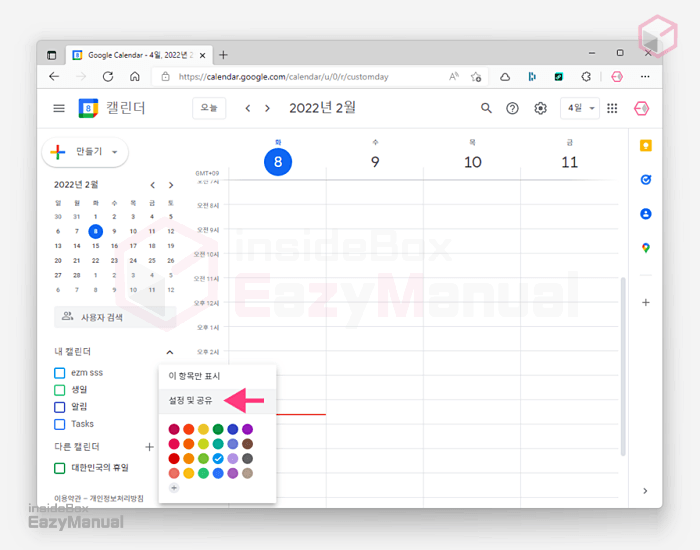Image resolution: width=700 pixels, height=550 pixels.
Task: Select day 8 header circle
Action: click(x=278, y=162)
